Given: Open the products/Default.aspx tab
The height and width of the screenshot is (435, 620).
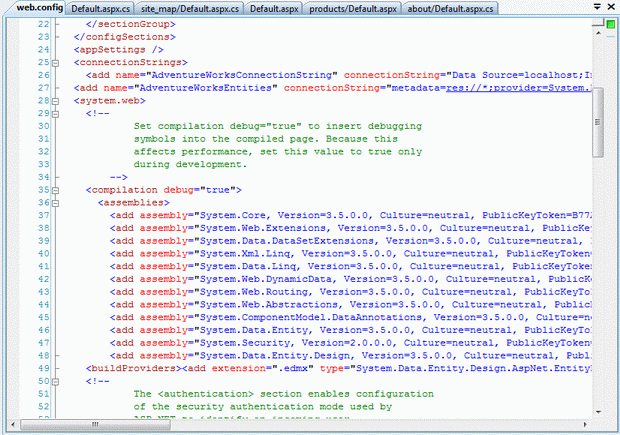Looking at the screenshot, I should (353, 9).
